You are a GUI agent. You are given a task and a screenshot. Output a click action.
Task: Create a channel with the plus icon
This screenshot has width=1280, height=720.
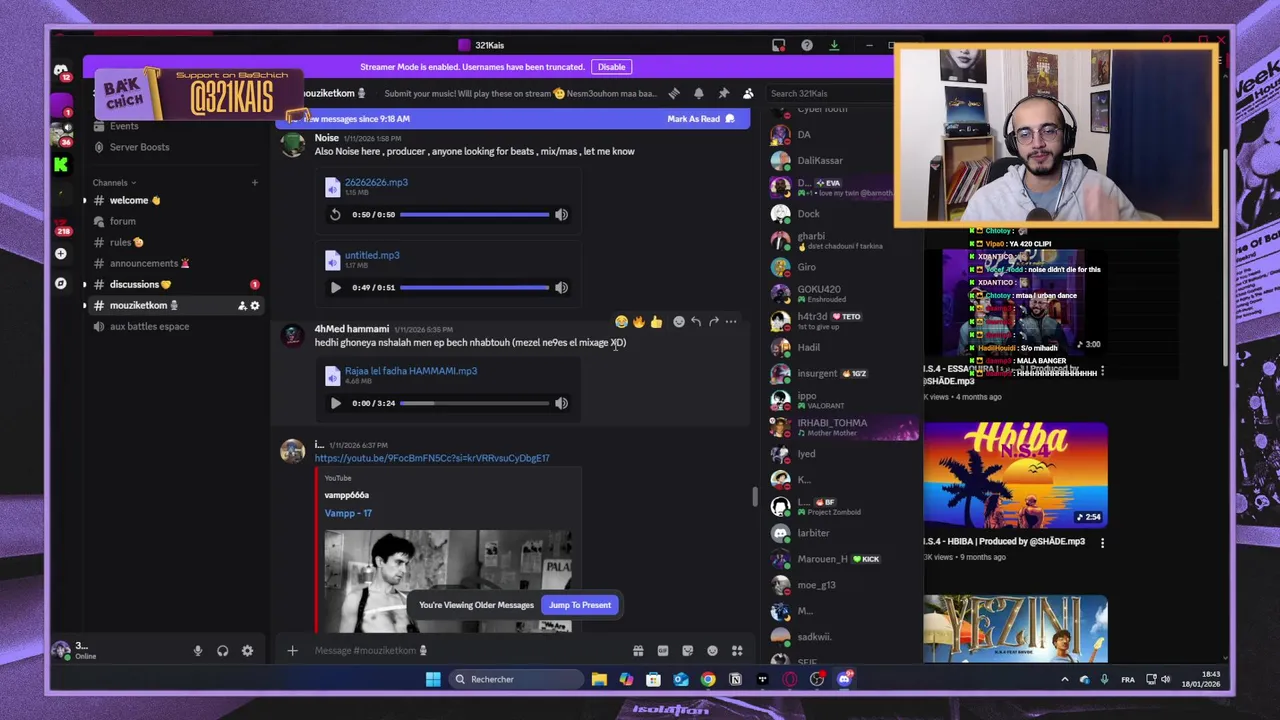coord(255,183)
